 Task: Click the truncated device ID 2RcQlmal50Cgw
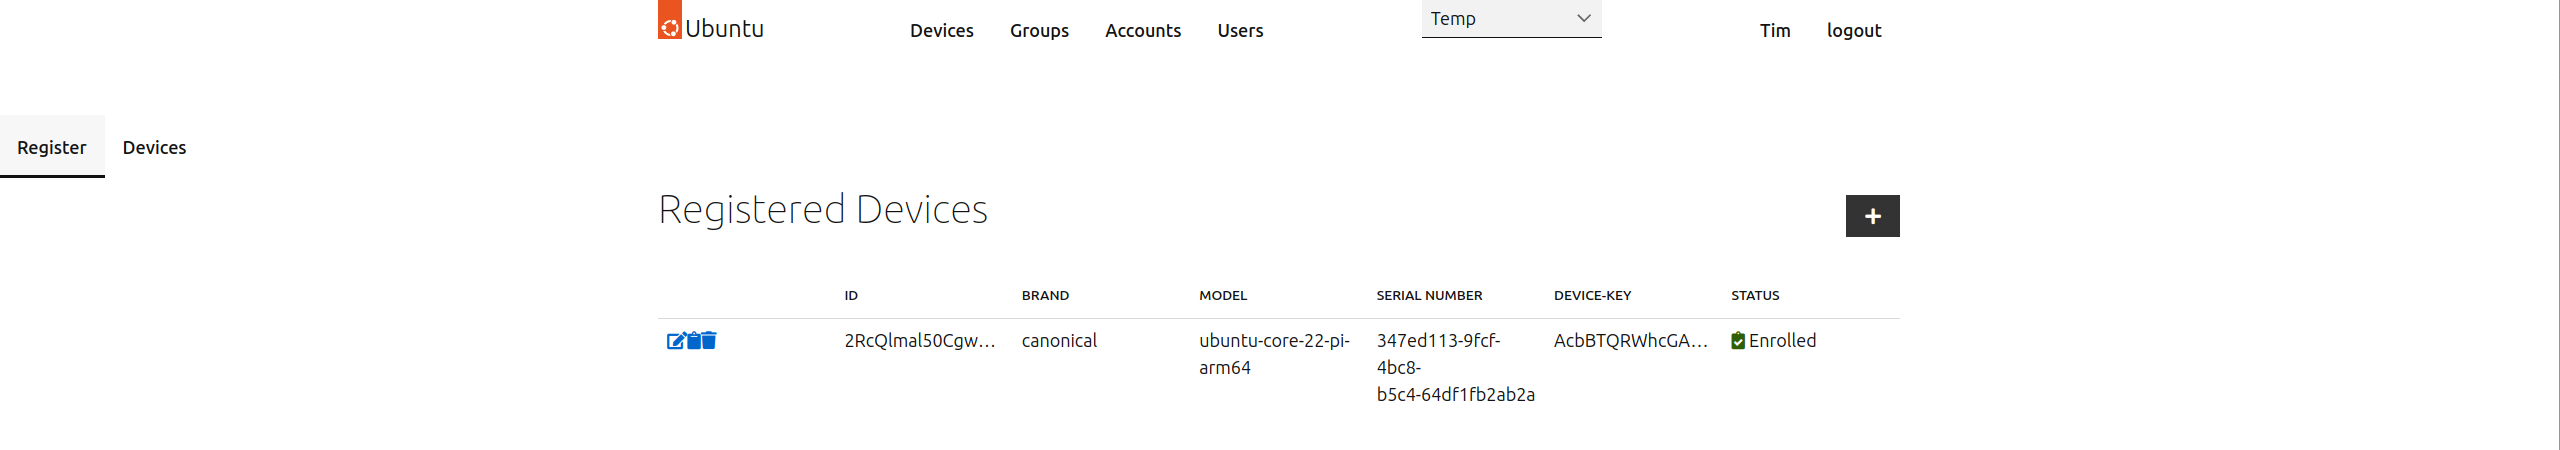click(919, 341)
